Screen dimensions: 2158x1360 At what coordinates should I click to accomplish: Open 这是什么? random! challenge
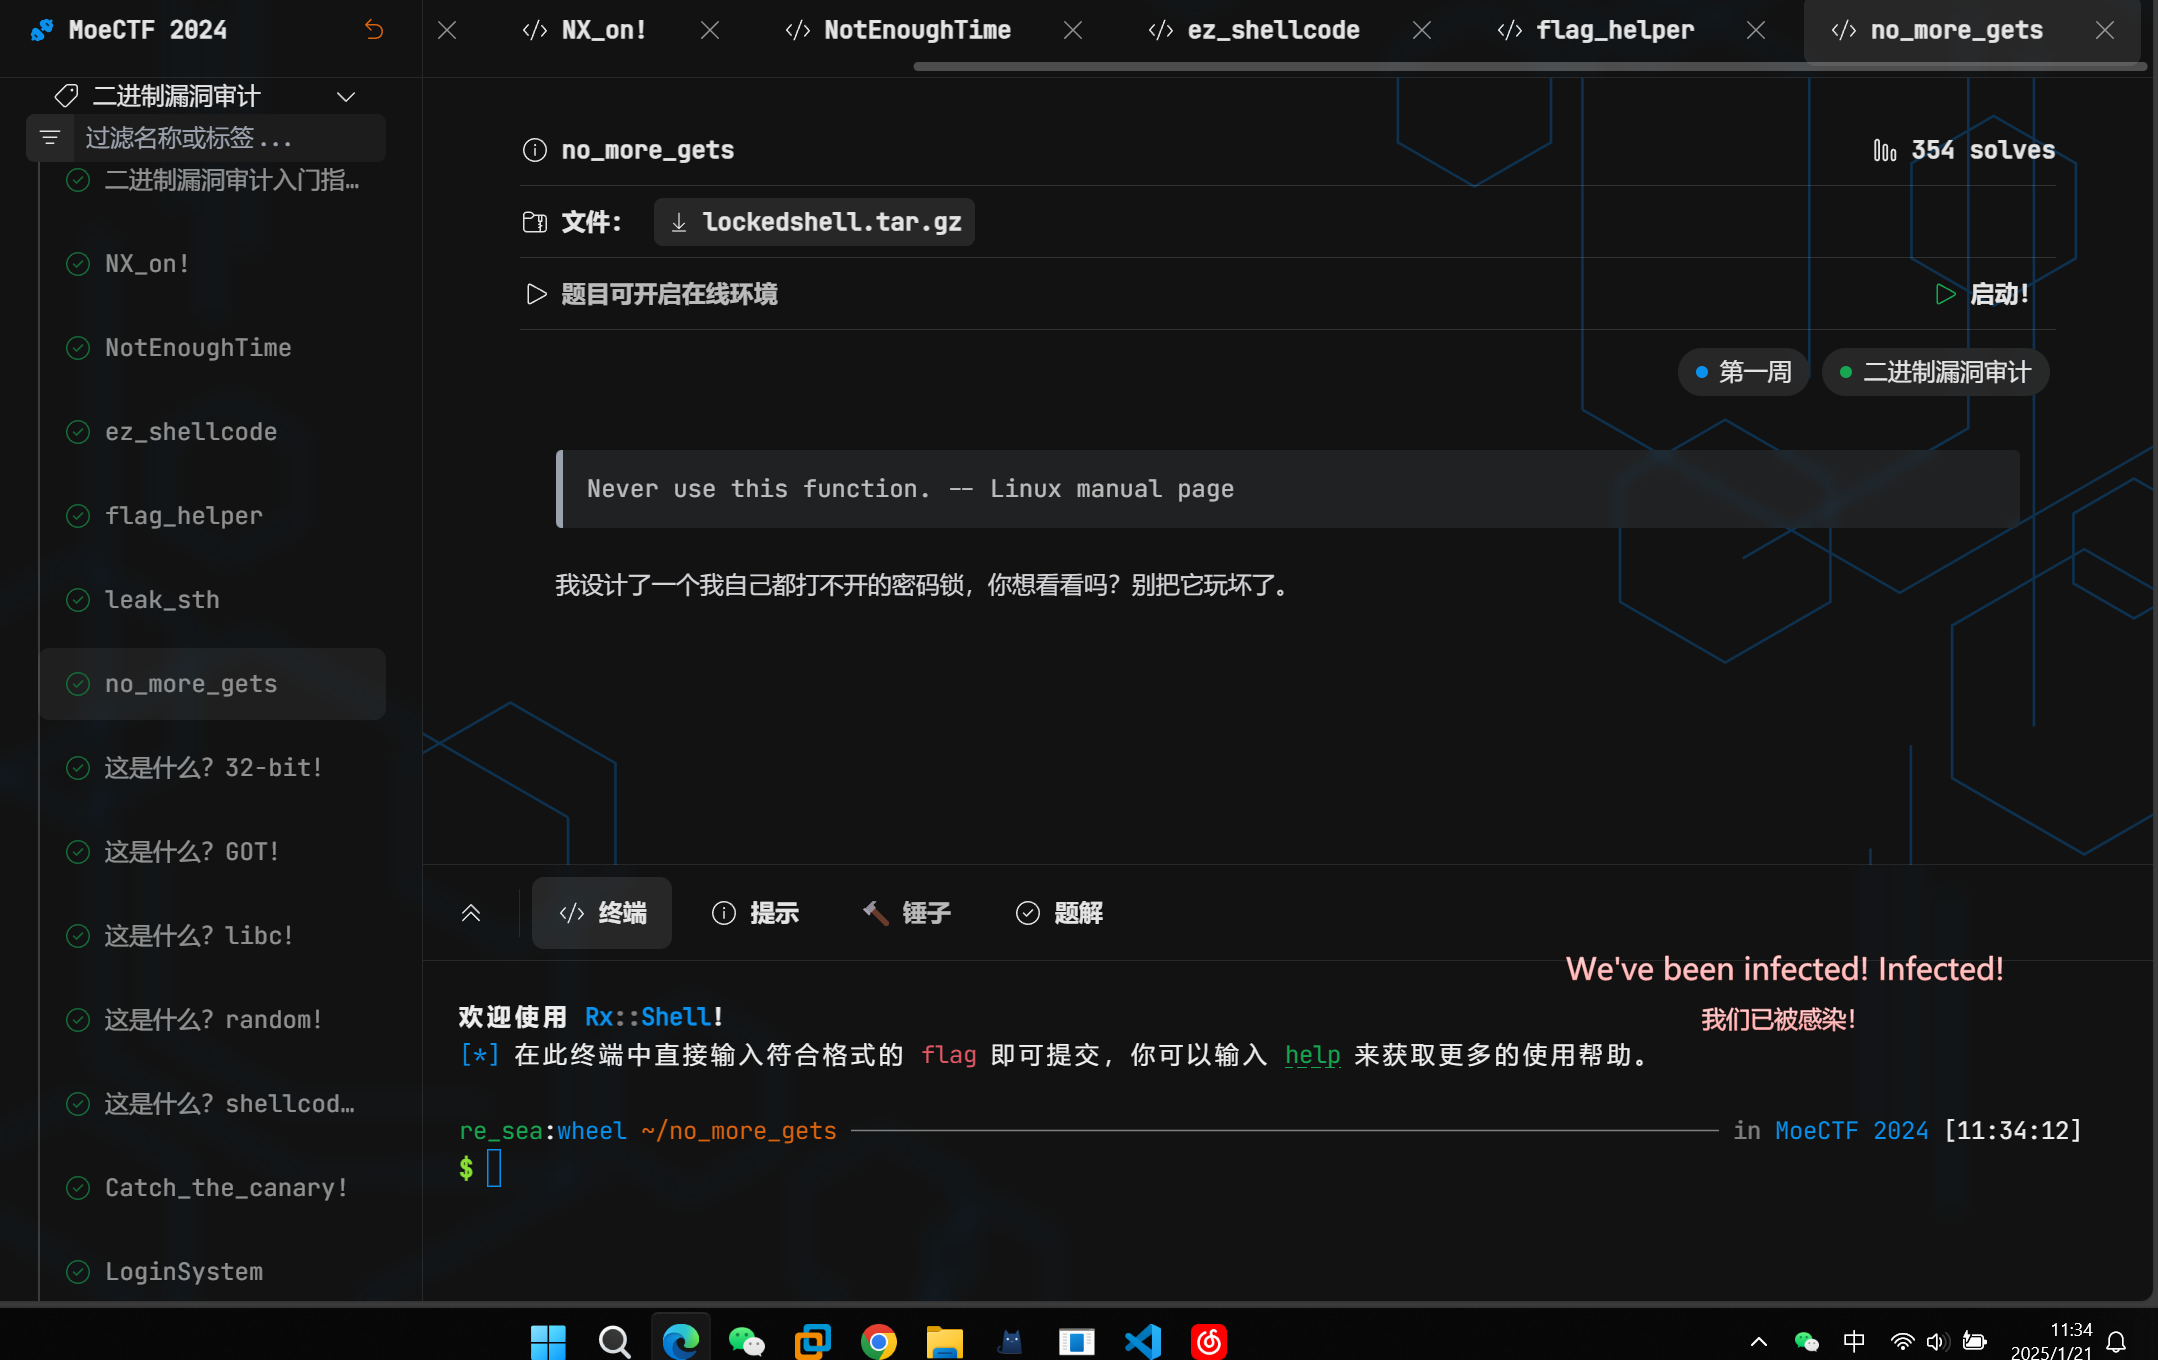(x=212, y=1020)
